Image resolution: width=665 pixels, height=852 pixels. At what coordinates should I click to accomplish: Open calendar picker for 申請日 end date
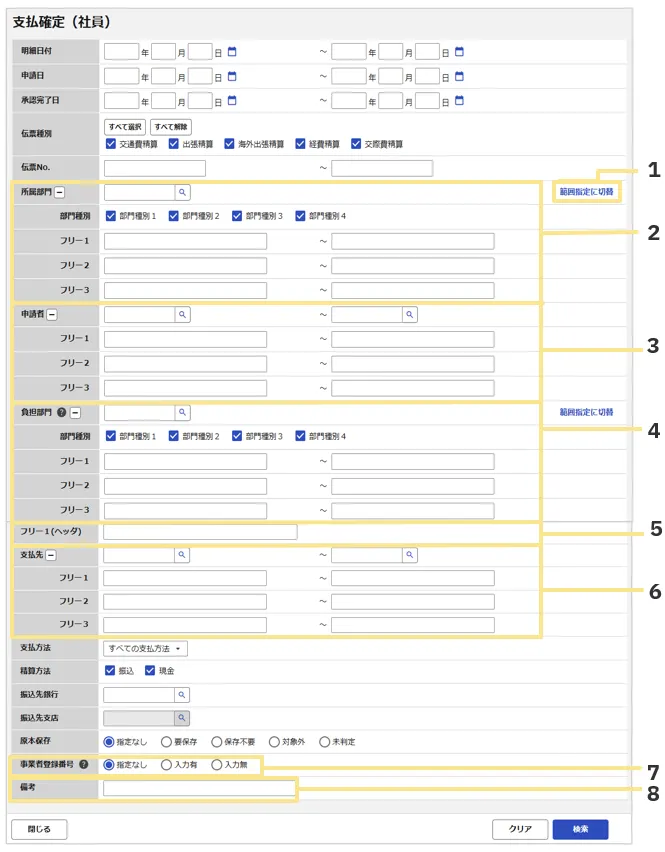(459, 76)
